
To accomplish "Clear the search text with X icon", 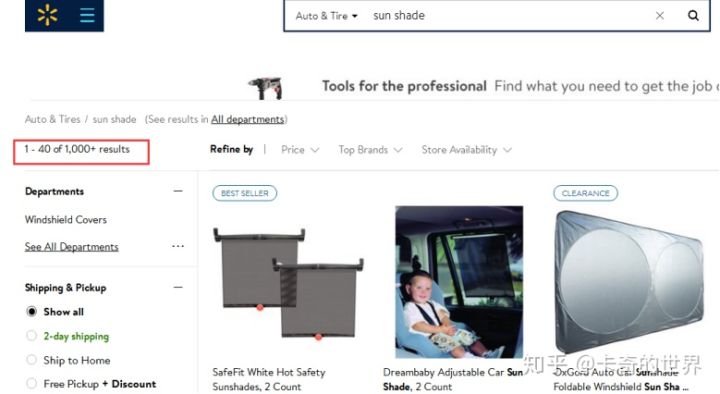I will (660, 16).
